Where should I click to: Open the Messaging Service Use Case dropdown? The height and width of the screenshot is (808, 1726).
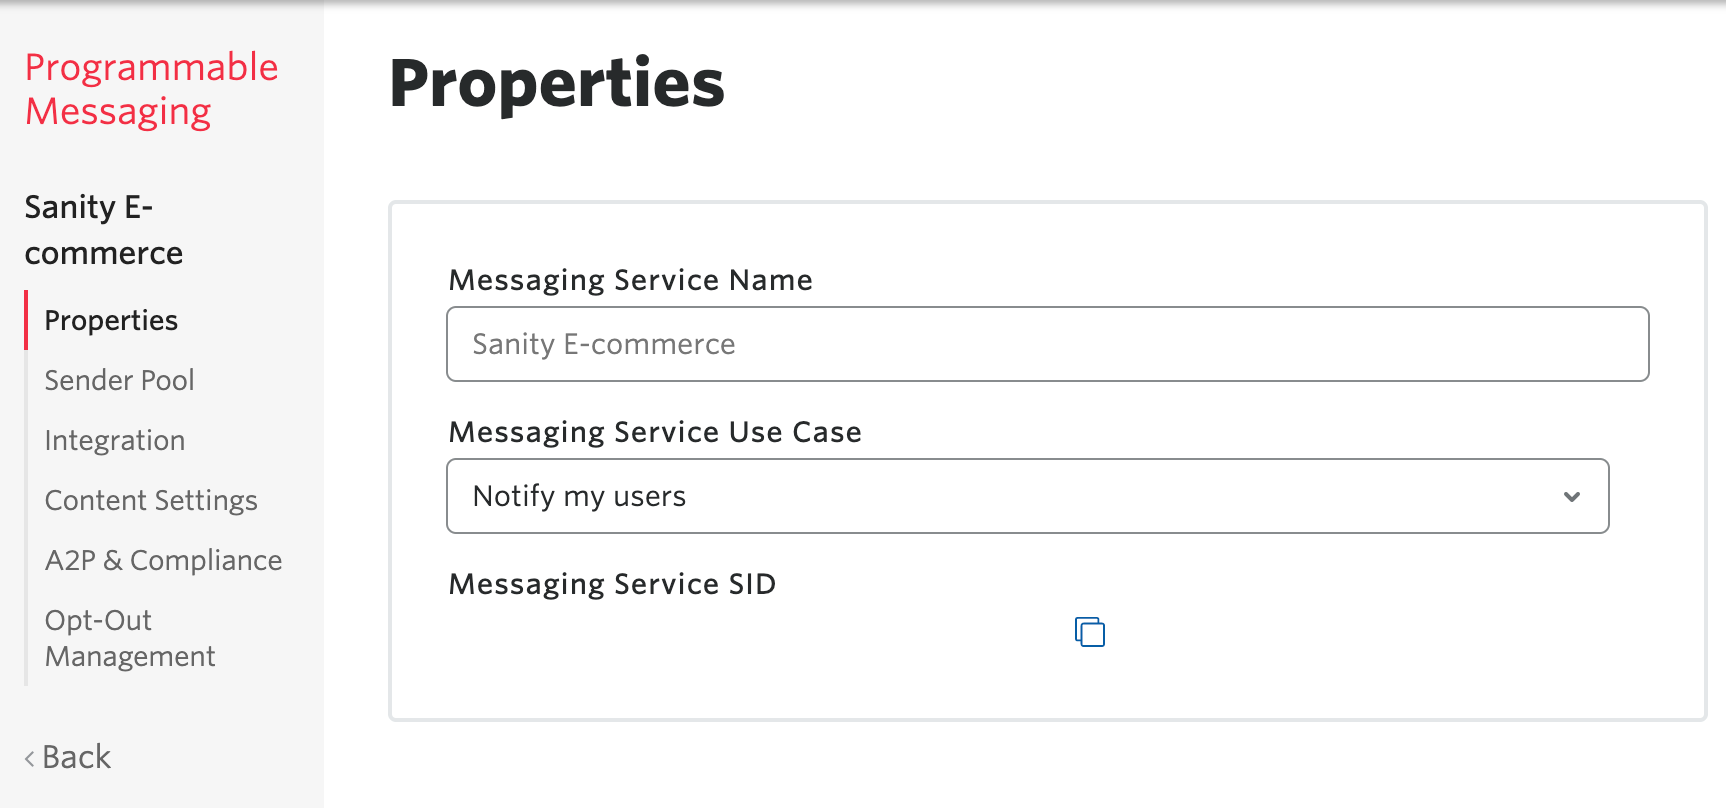click(1027, 495)
